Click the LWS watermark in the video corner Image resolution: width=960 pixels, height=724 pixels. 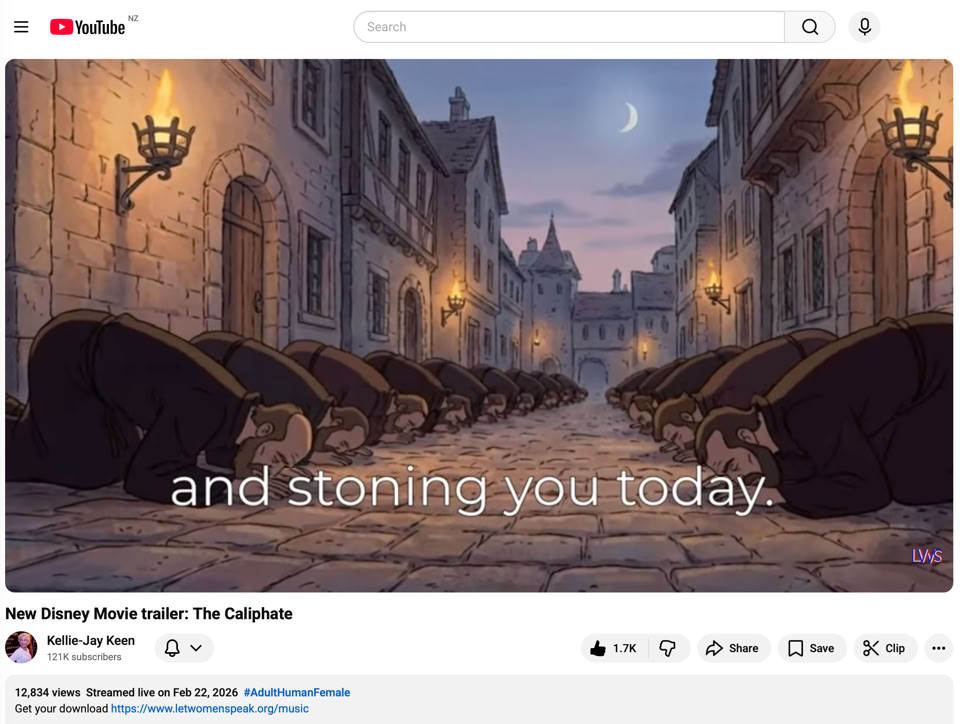926,556
